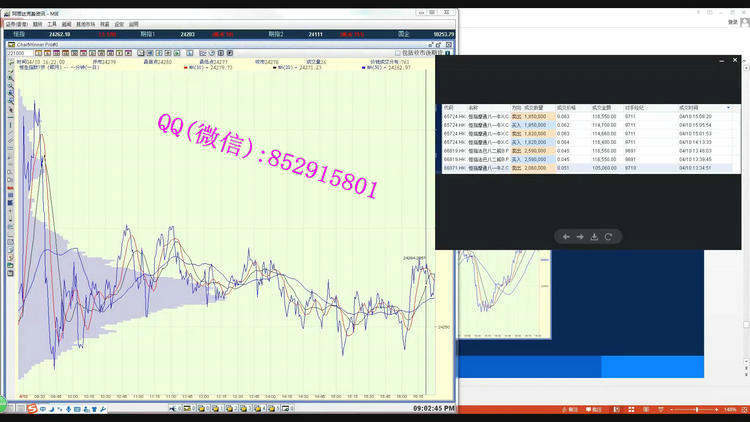750x422 pixels.
Task: Click the orange Sogou icon on the taskbar
Action: coord(32,408)
